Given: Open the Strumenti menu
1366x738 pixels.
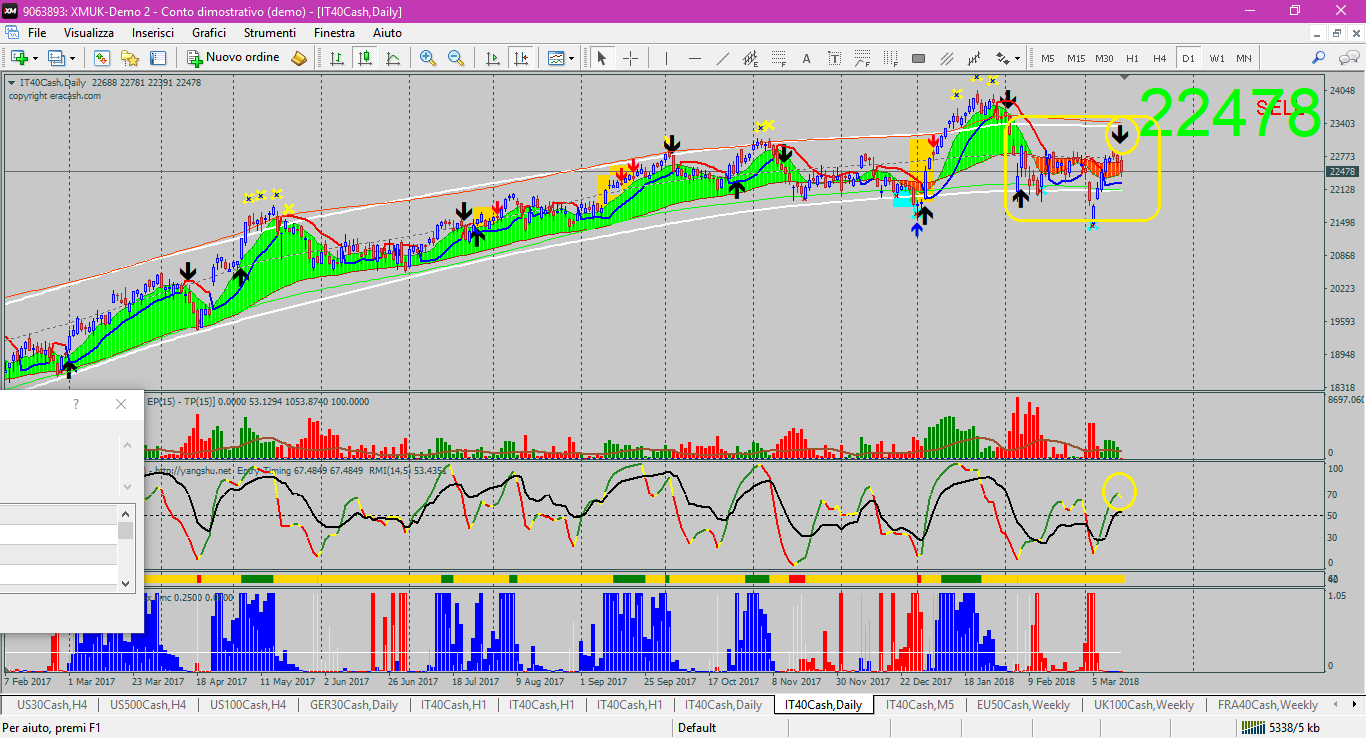Looking at the screenshot, I should (x=270, y=33).
